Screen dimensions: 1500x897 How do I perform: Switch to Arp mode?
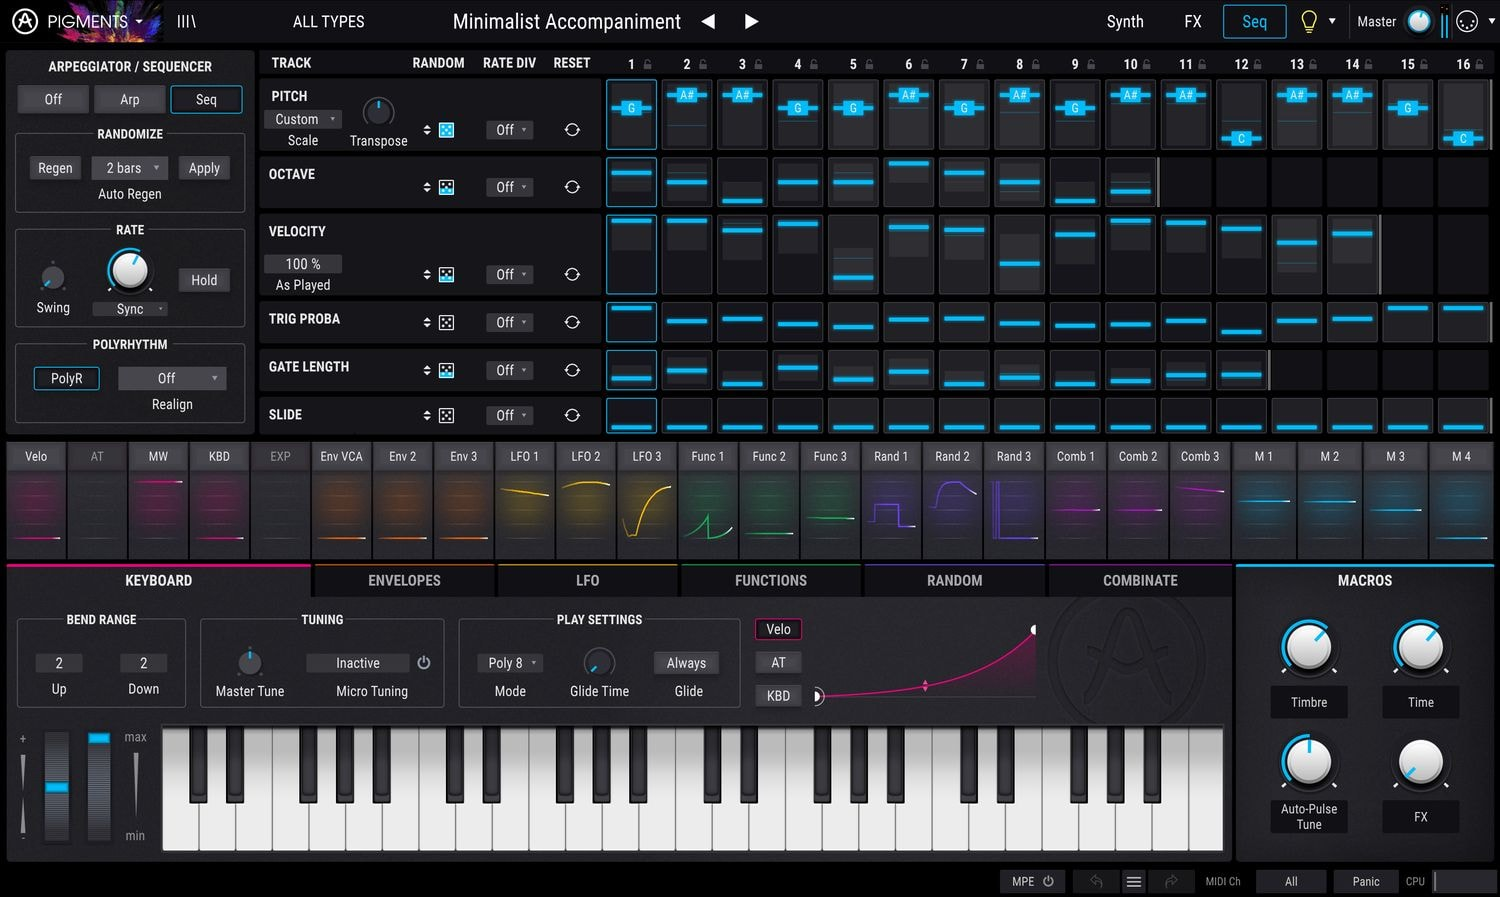(130, 99)
